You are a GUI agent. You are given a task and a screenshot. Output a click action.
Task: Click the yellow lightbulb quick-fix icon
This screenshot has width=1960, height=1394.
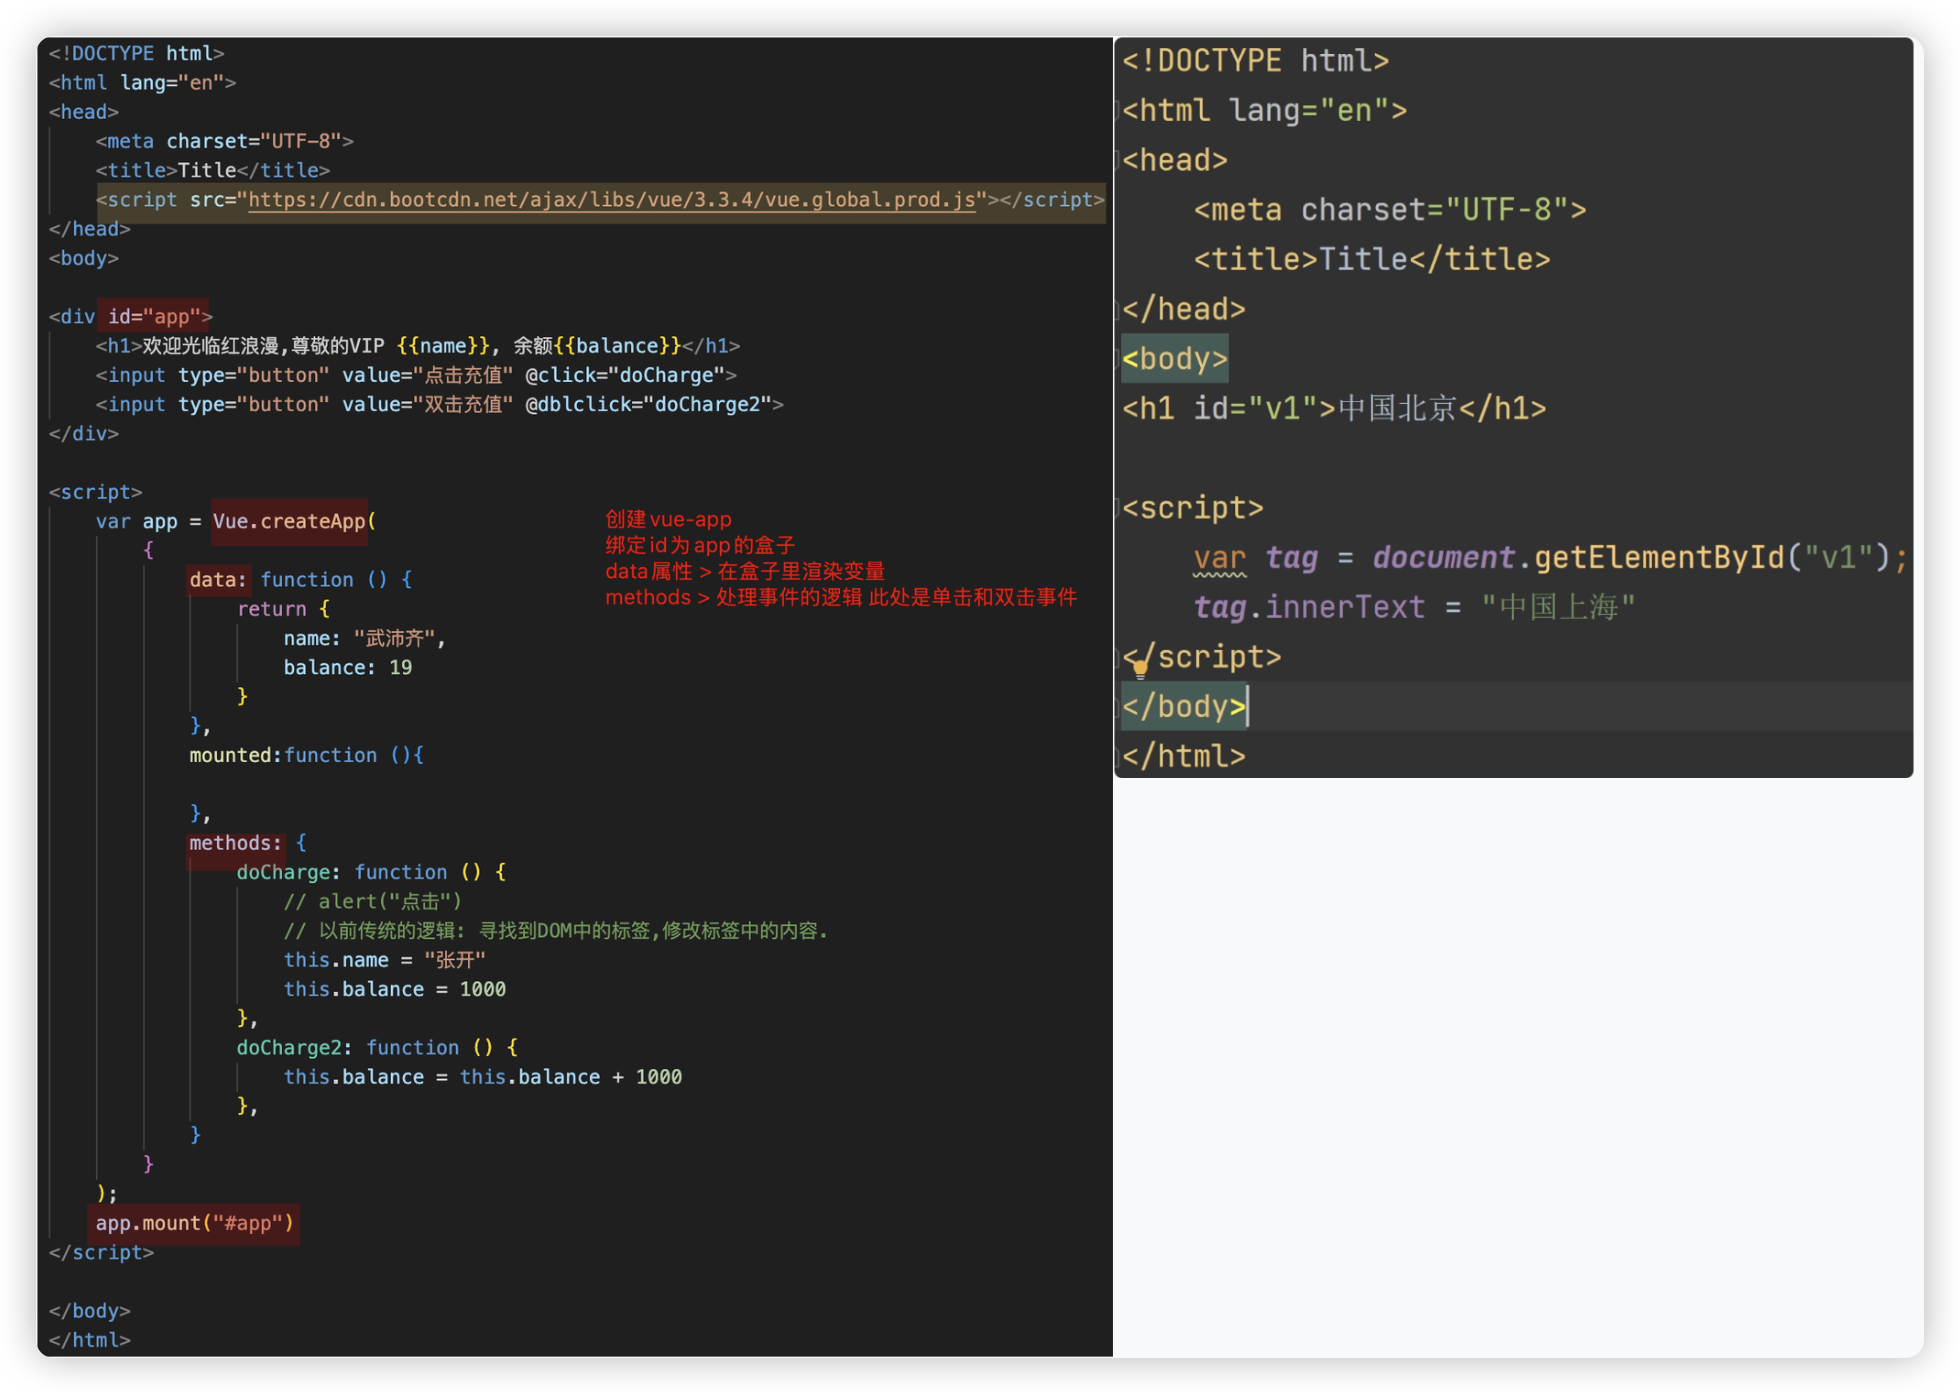(1140, 669)
